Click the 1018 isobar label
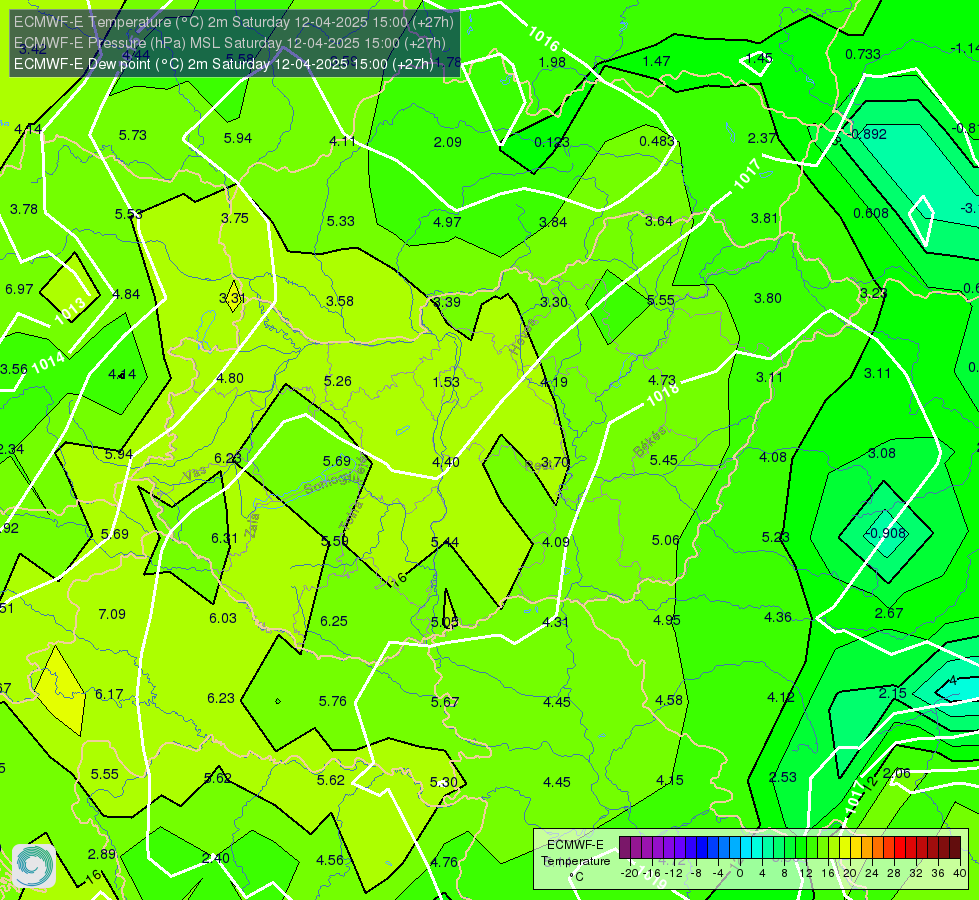The image size is (979, 900). tap(662, 394)
